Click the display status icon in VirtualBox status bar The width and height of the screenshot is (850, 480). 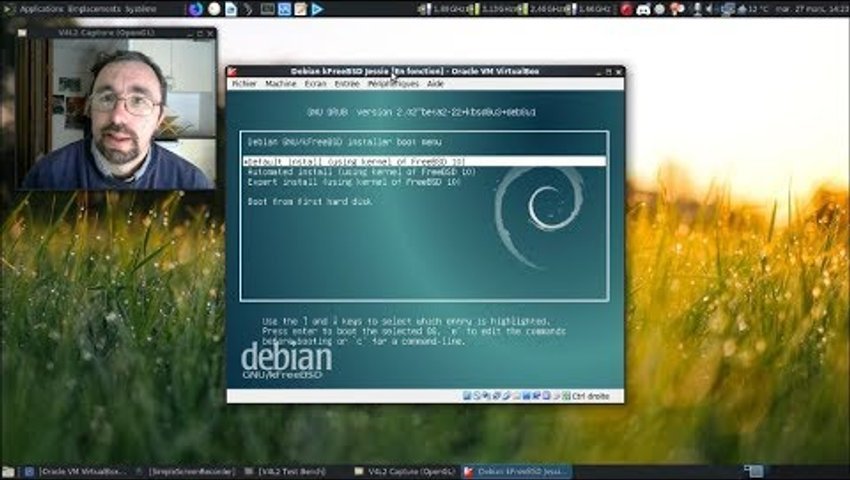[526, 396]
